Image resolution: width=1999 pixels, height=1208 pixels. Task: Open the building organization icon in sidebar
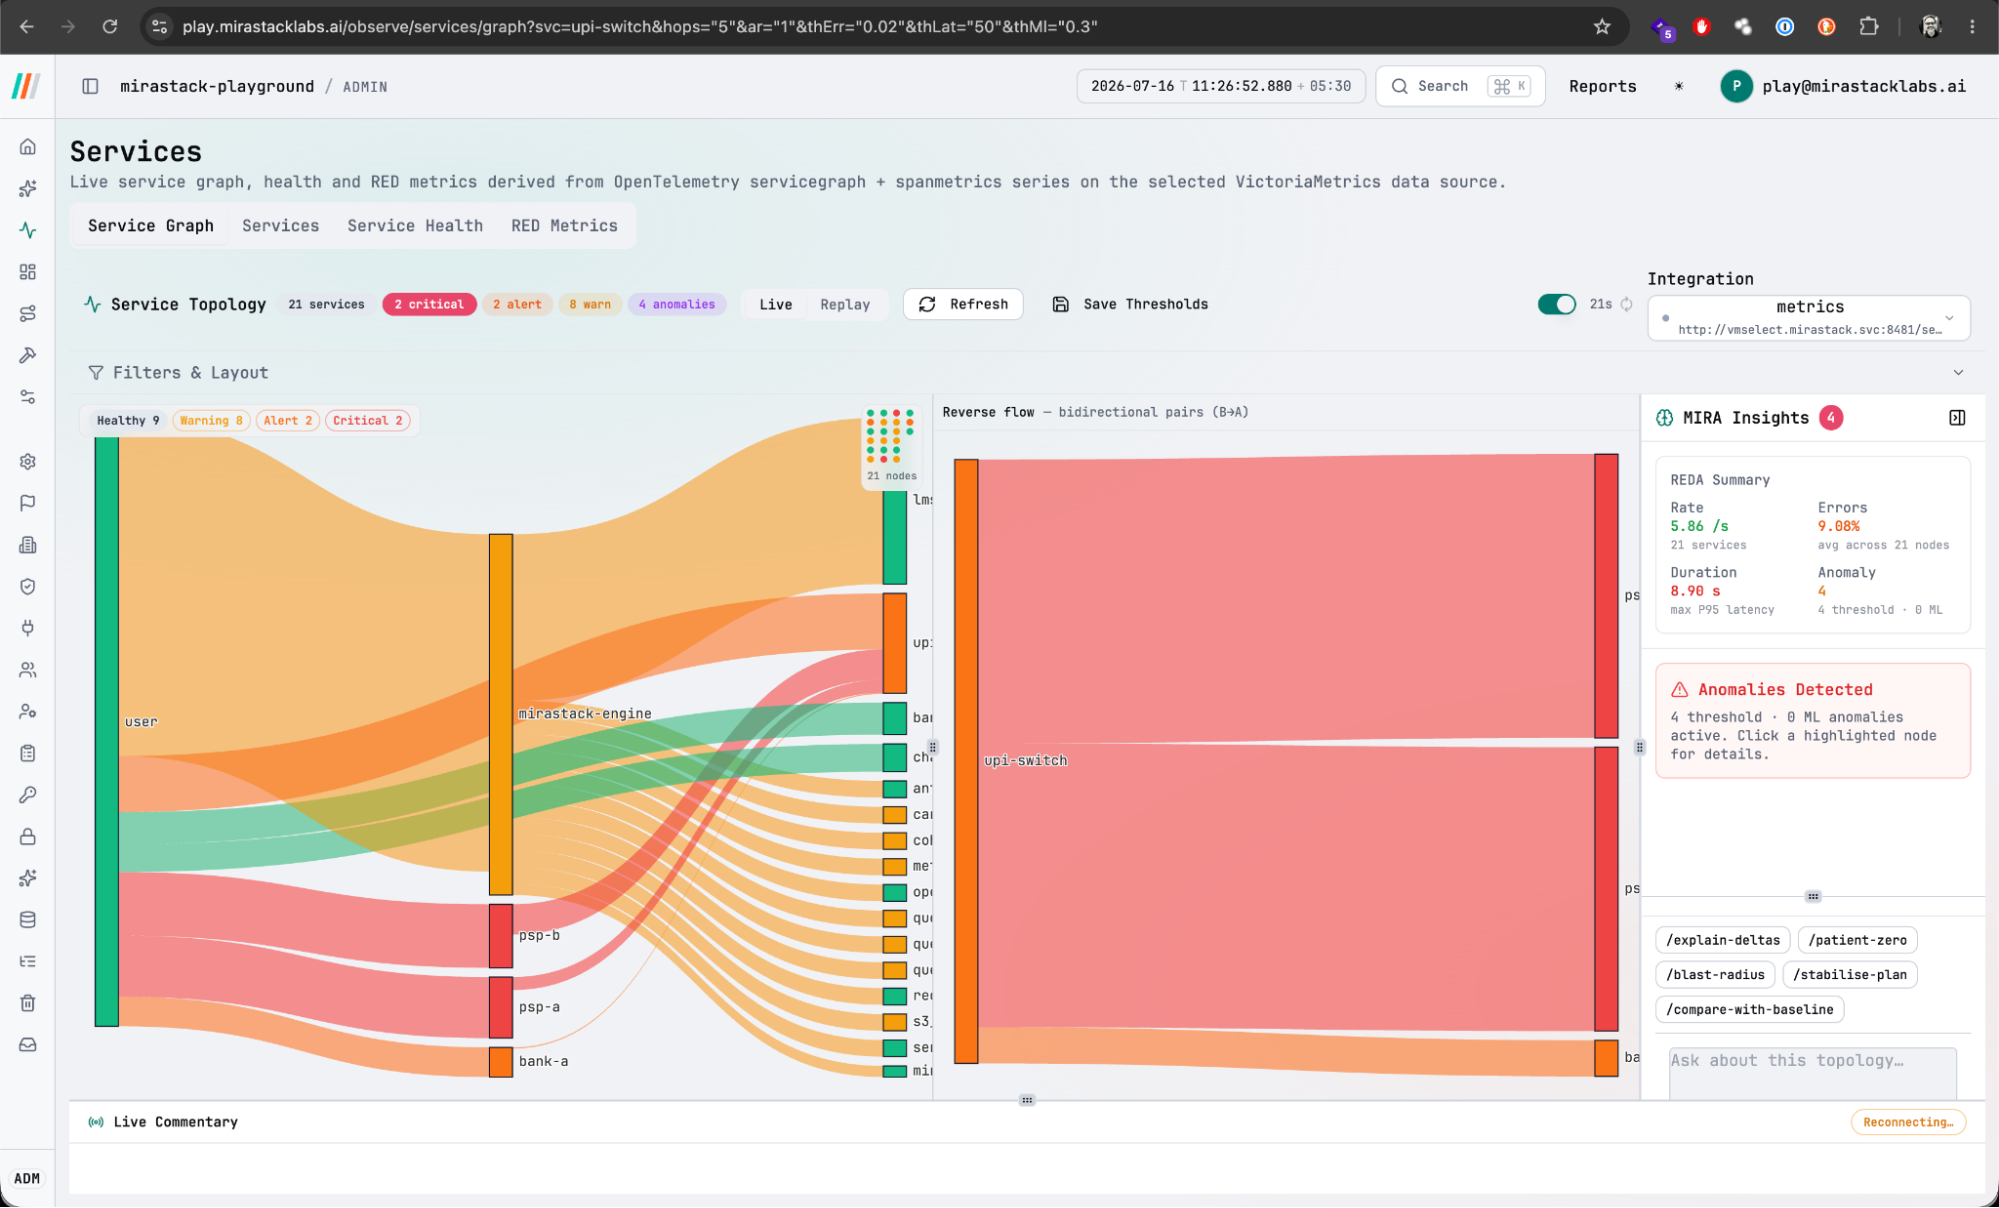(28, 545)
